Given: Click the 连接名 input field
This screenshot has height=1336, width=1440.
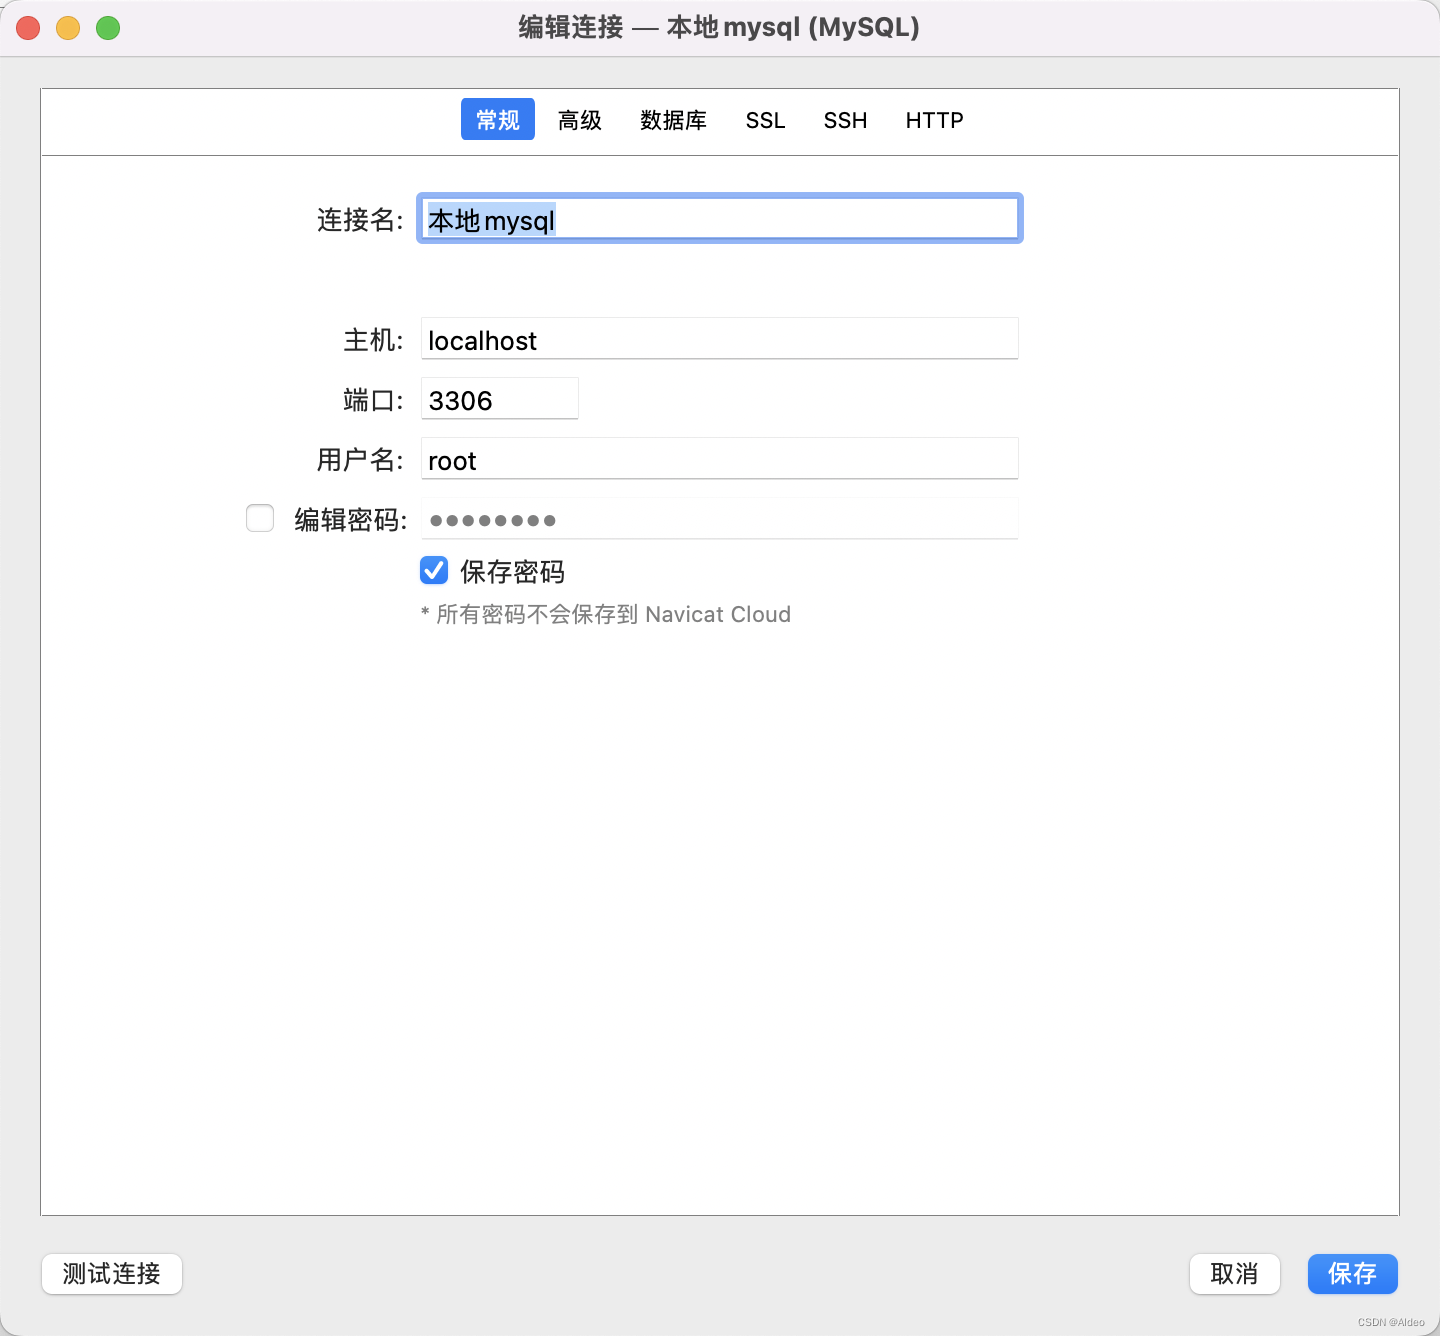Looking at the screenshot, I should pos(719,218).
